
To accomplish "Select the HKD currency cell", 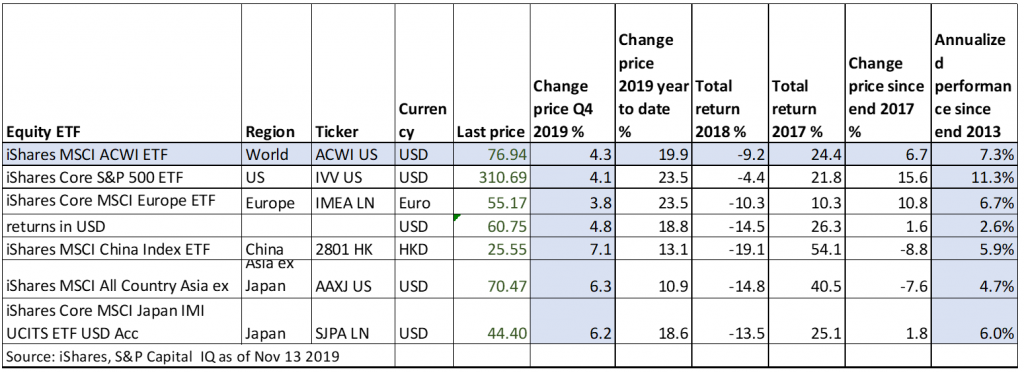I will (423, 248).
